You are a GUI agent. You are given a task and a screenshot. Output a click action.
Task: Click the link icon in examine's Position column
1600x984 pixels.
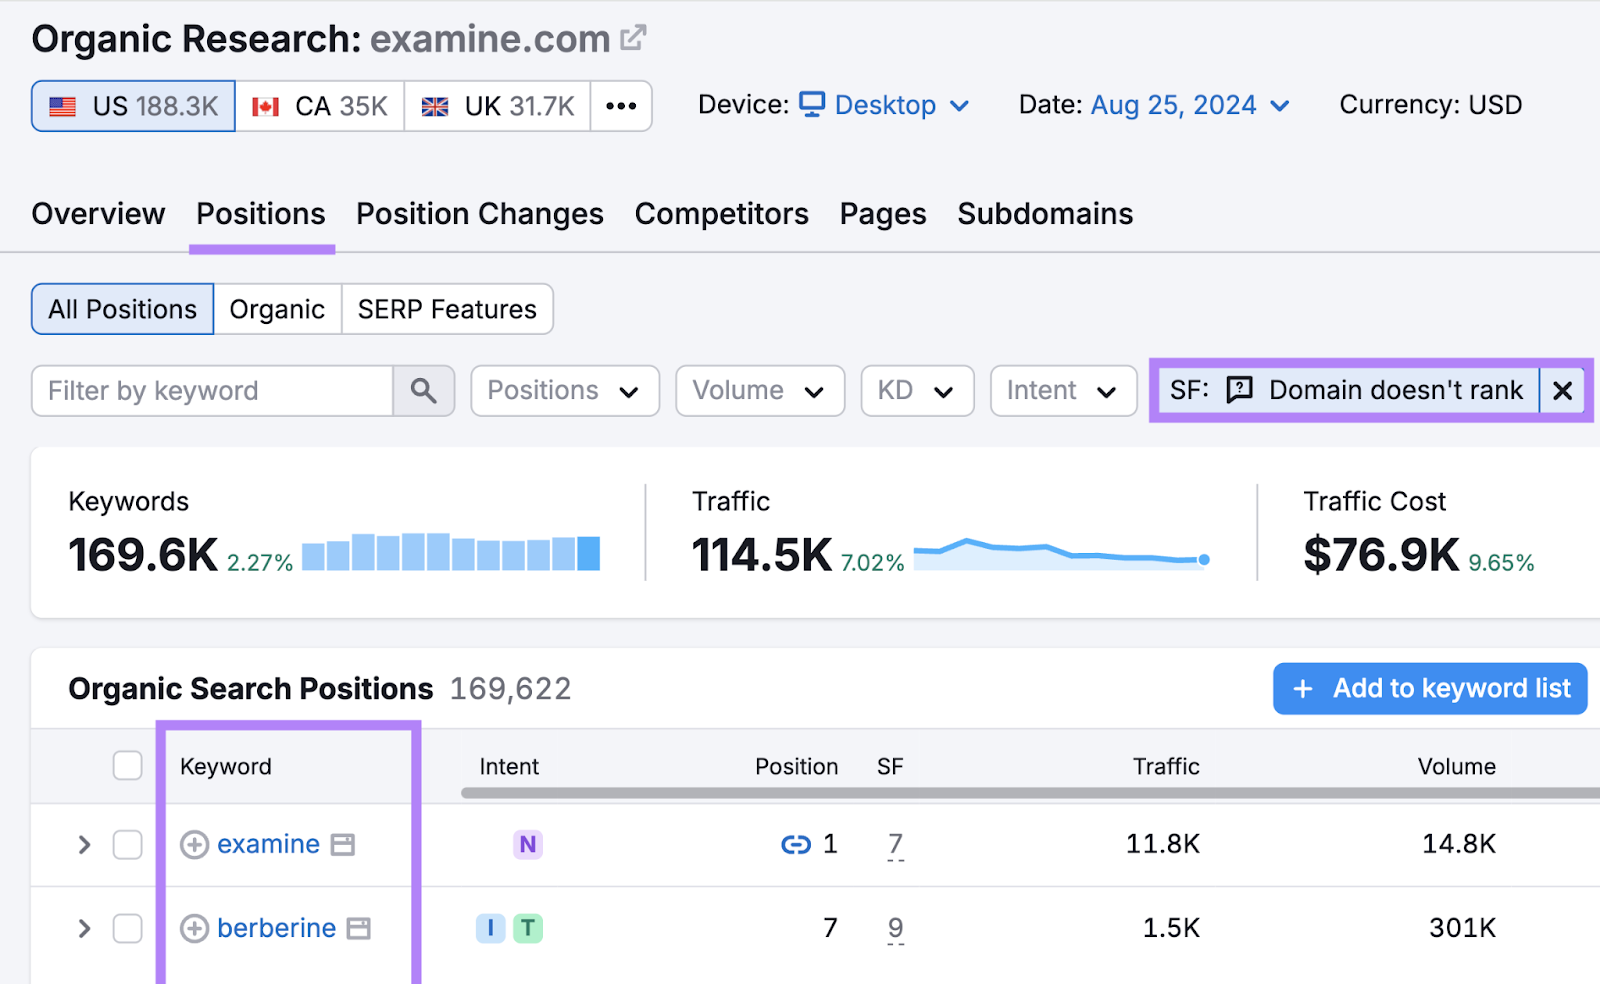coord(795,845)
